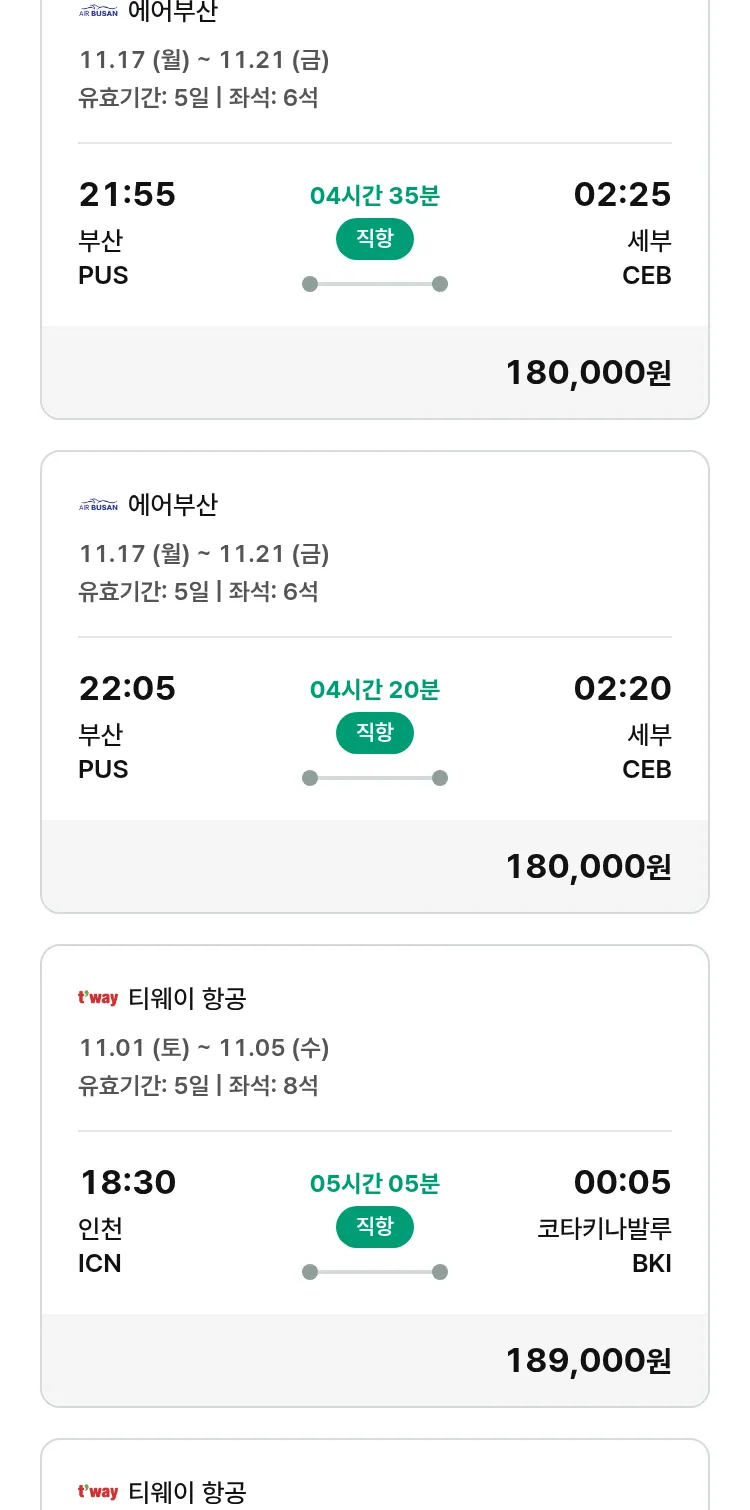Tap the Air Busan logo at the top edge
The width and height of the screenshot is (750, 1510).
(x=98, y=12)
